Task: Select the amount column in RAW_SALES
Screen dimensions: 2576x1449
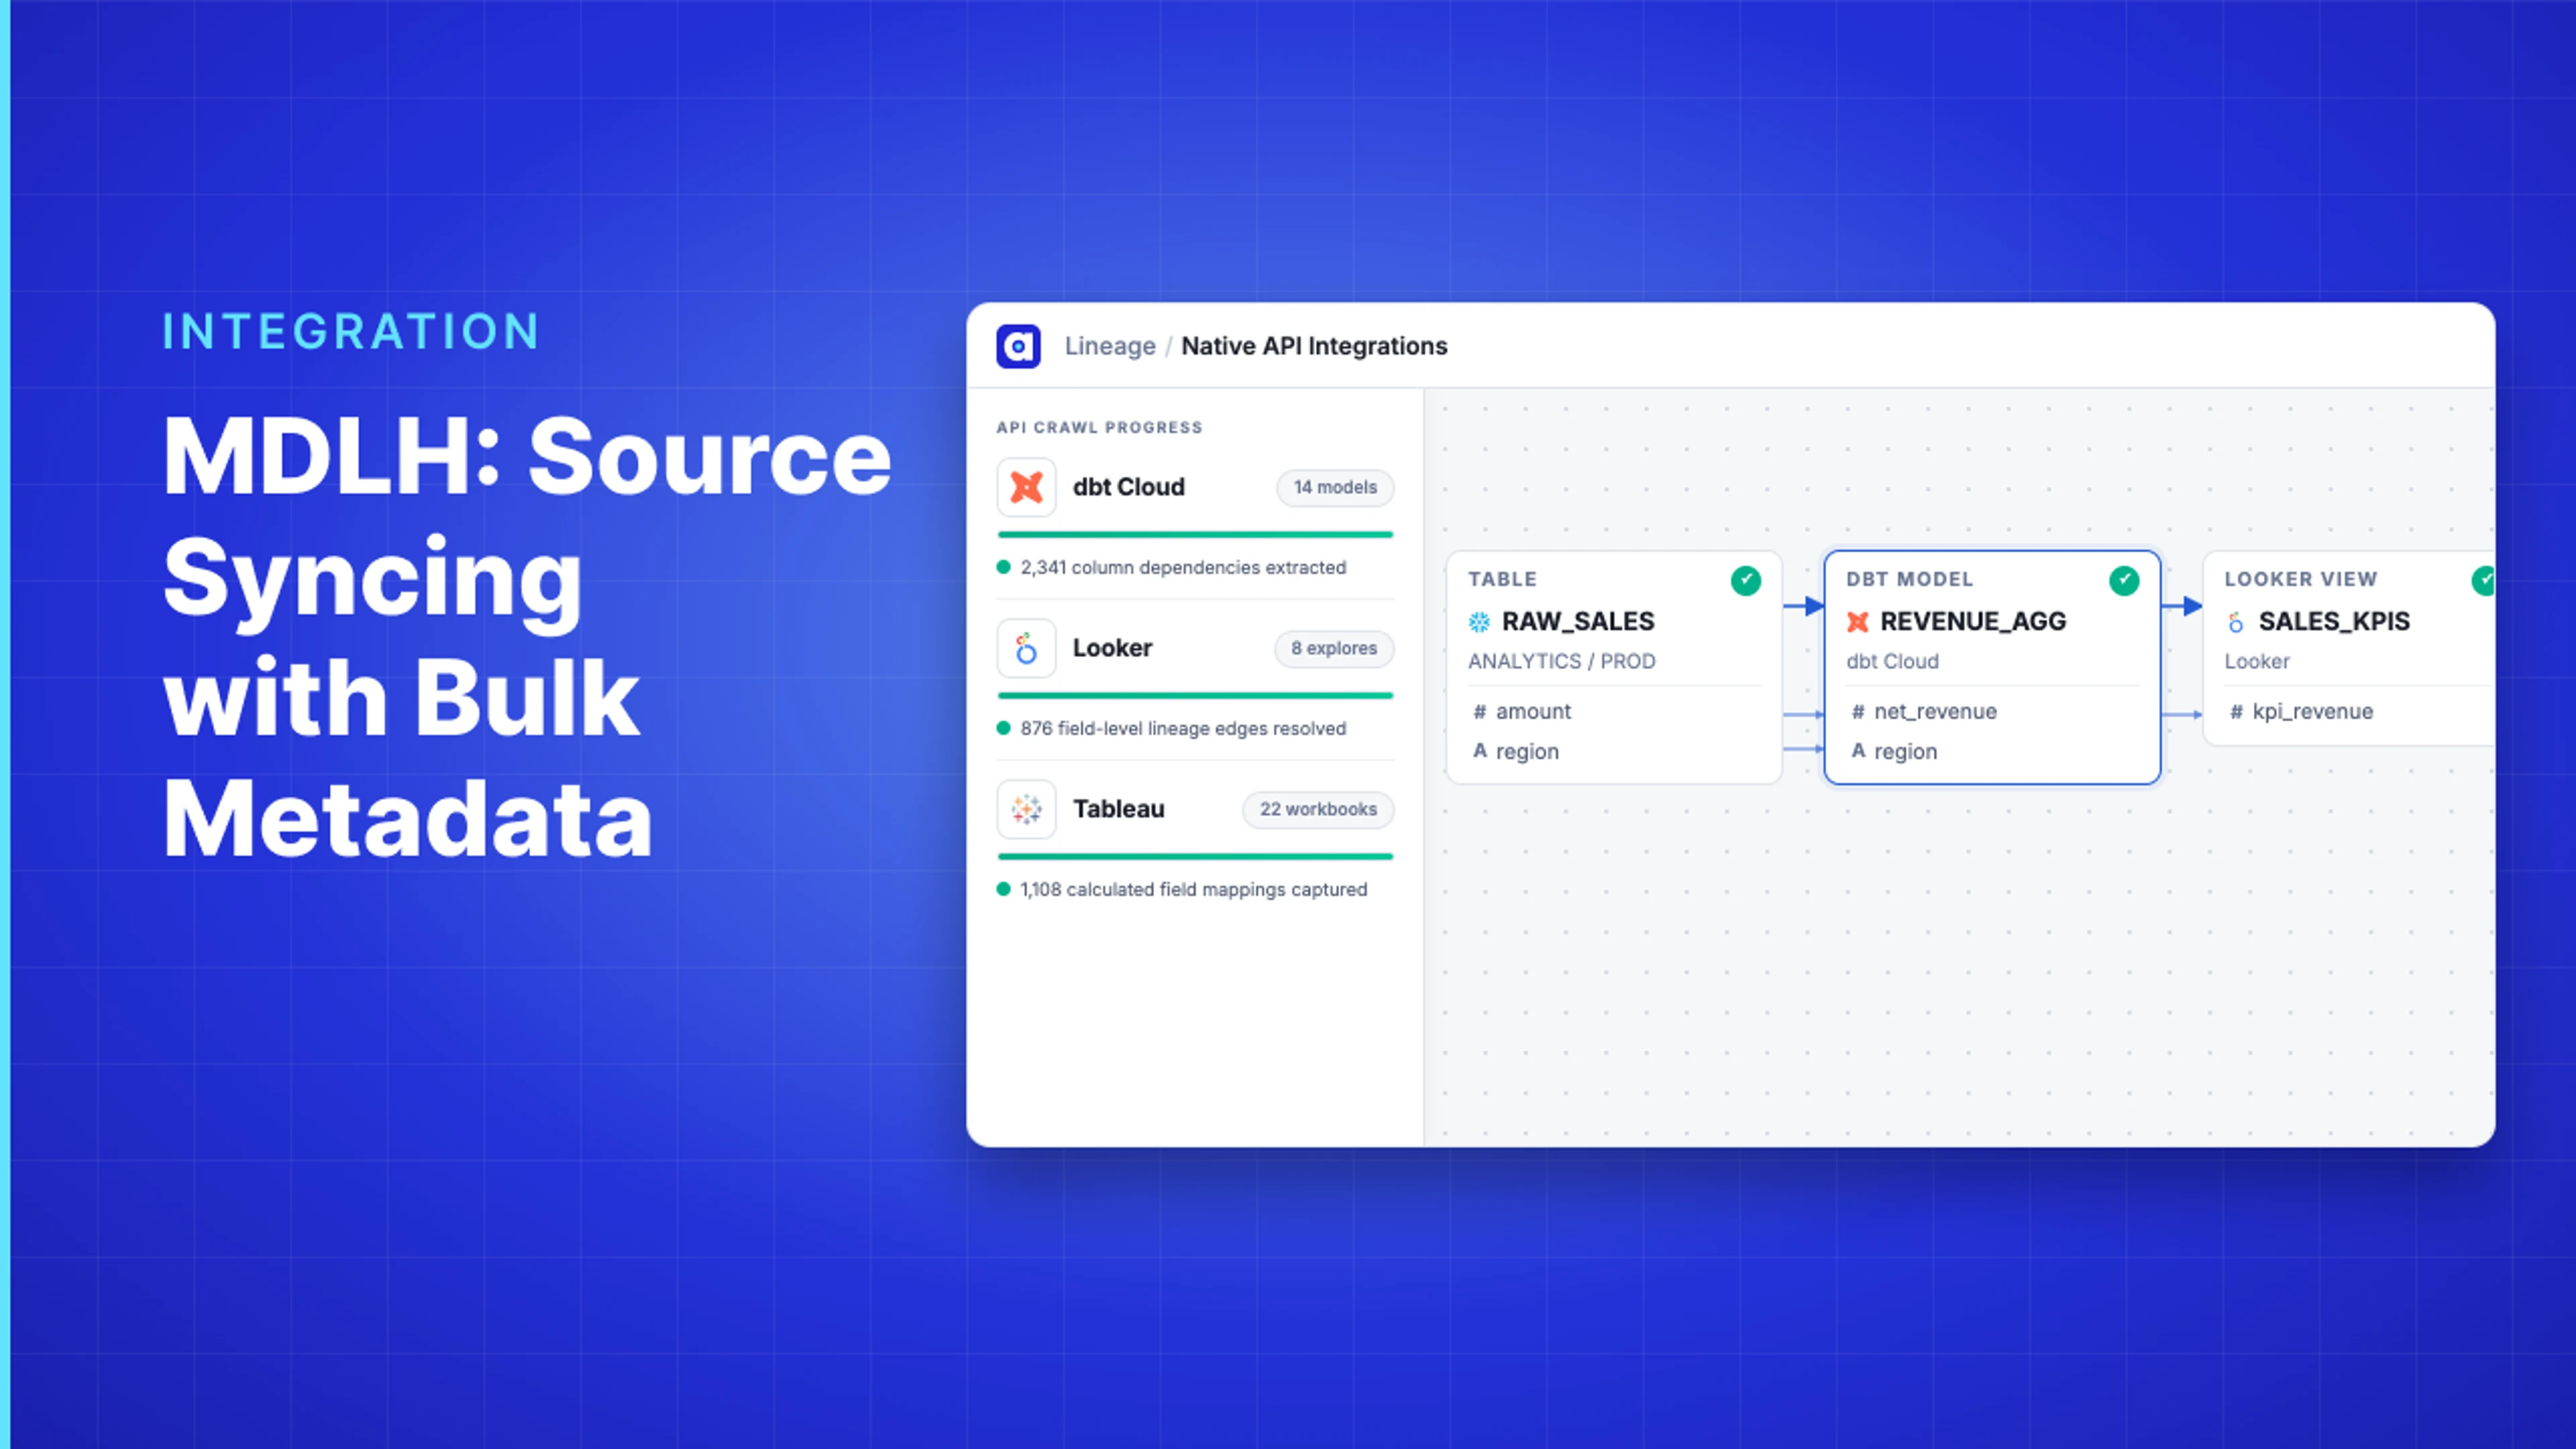Action: point(1533,711)
